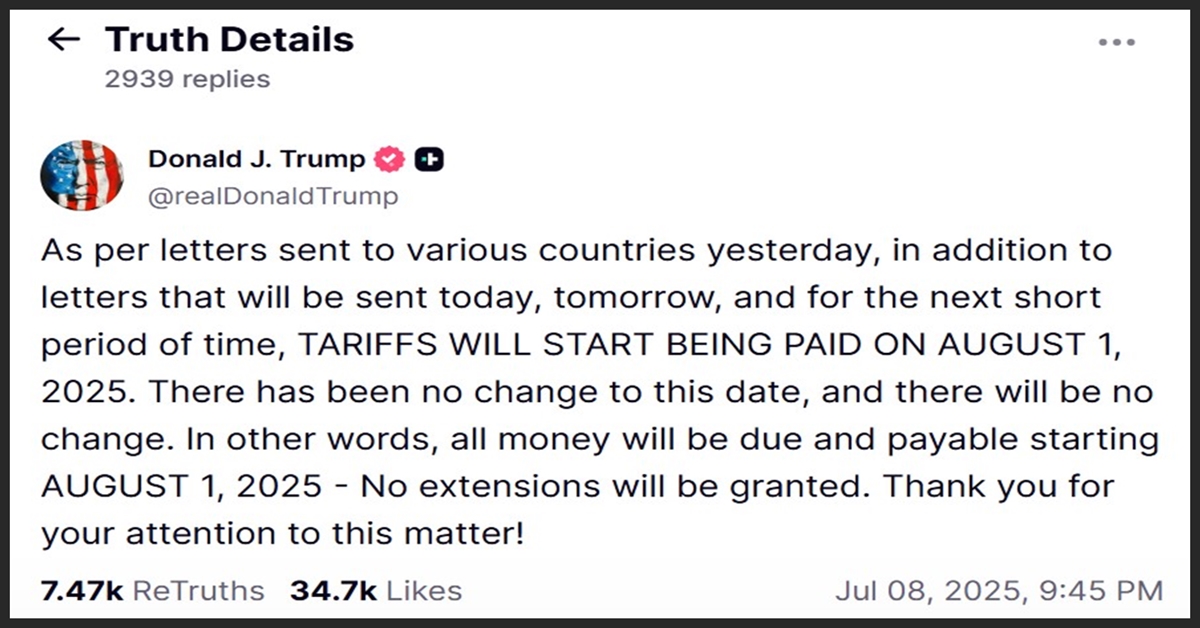Click the red verified checkmark badge
Image resolution: width=1200 pixels, height=628 pixels.
[x=389, y=159]
